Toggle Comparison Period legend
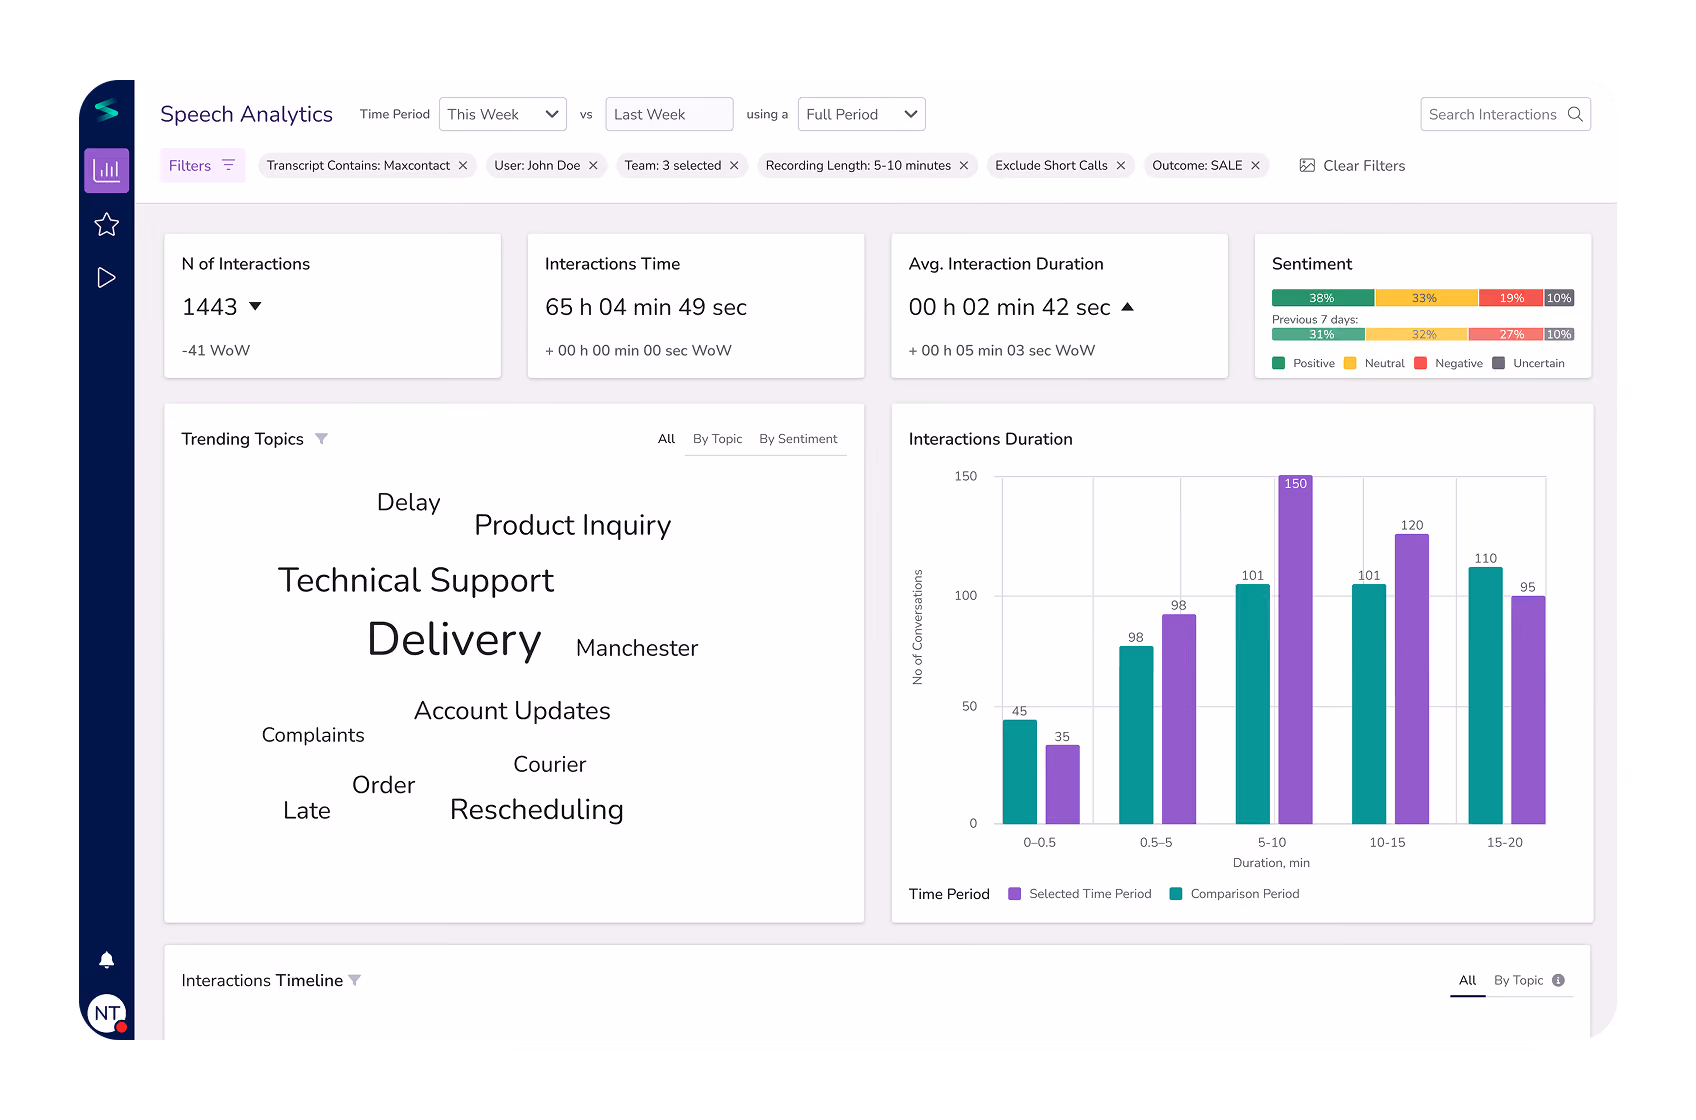 coord(1235,894)
